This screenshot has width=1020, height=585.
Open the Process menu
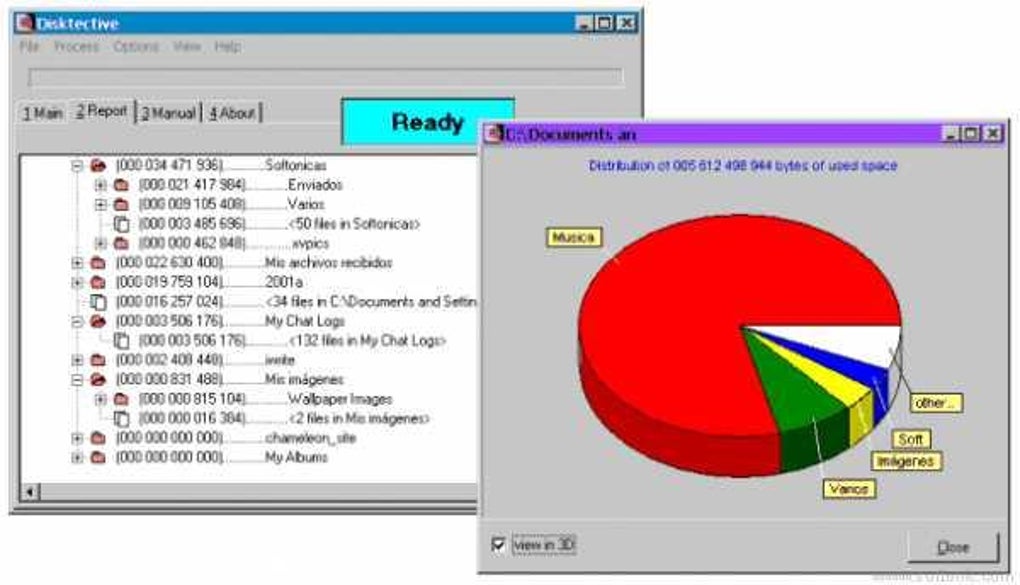pos(76,46)
